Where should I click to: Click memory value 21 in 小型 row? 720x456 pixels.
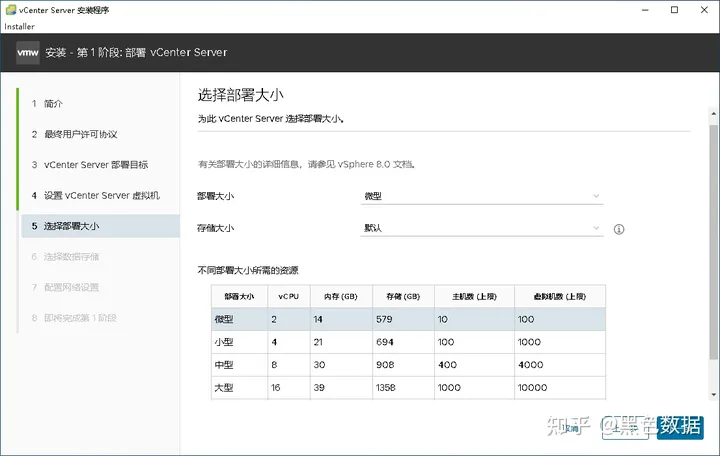(318, 342)
